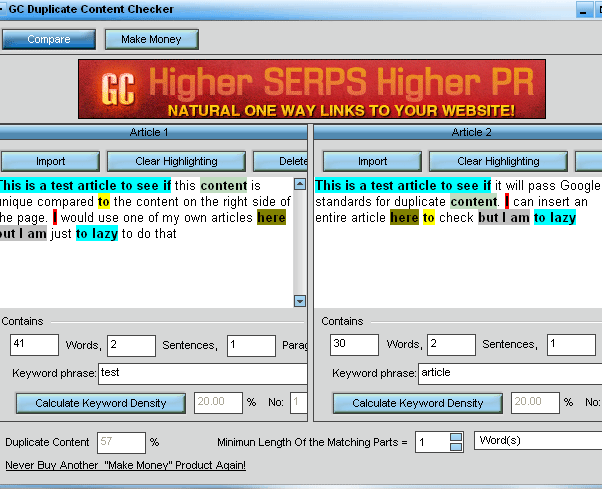Click Delete button in Article 1

[x=280, y=161]
